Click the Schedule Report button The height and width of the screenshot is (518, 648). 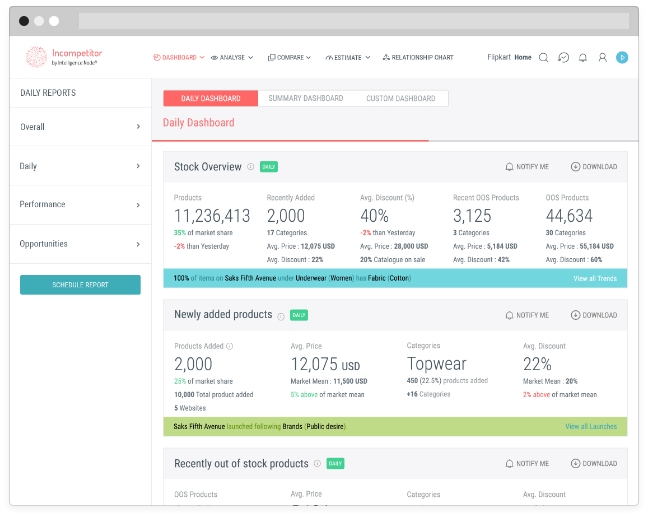pos(80,285)
